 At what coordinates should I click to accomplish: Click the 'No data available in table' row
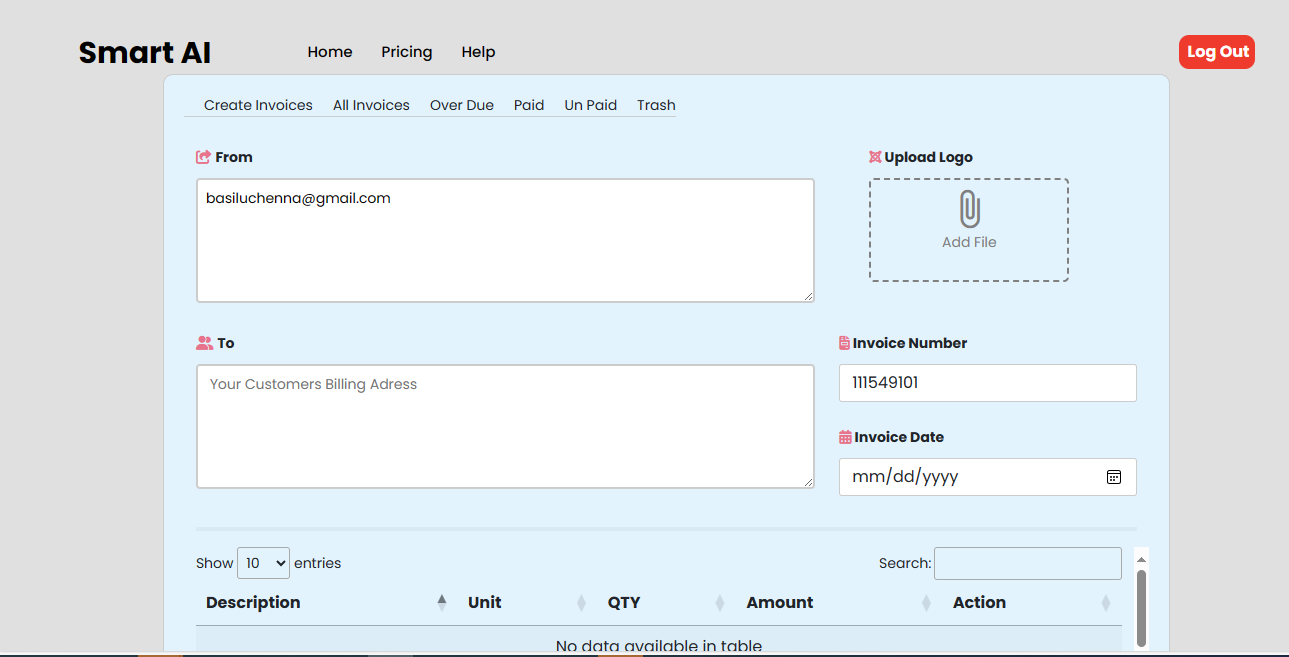tap(659, 642)
